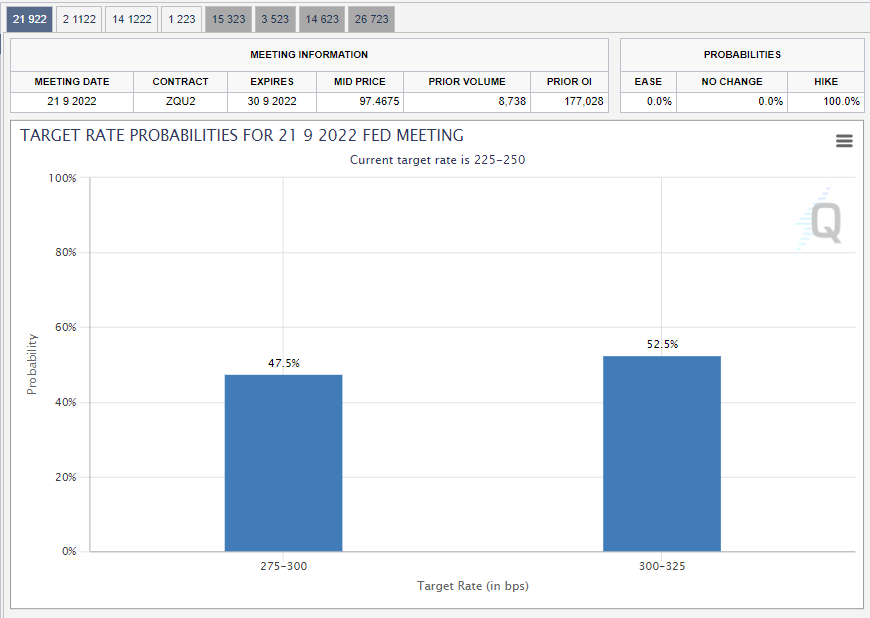This screenshot has height=618, width=870.
Task: Go to the 3 523 meeting tab
Action: click(275, 19)
